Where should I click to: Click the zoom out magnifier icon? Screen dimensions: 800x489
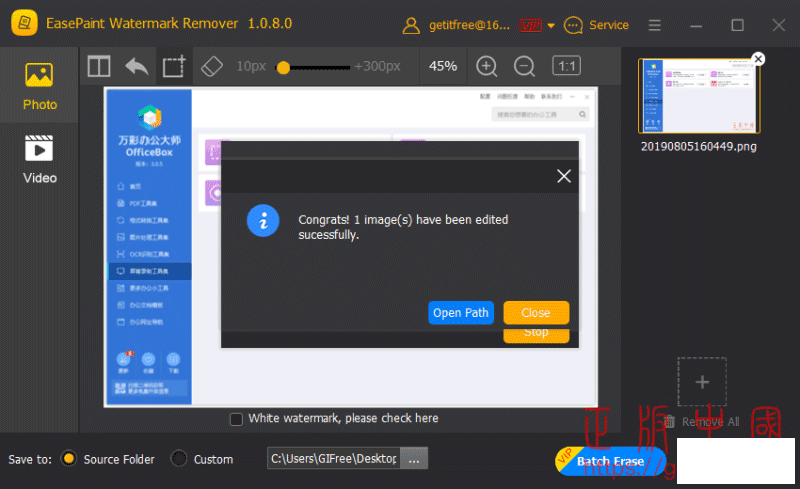[x=524, y=66]
